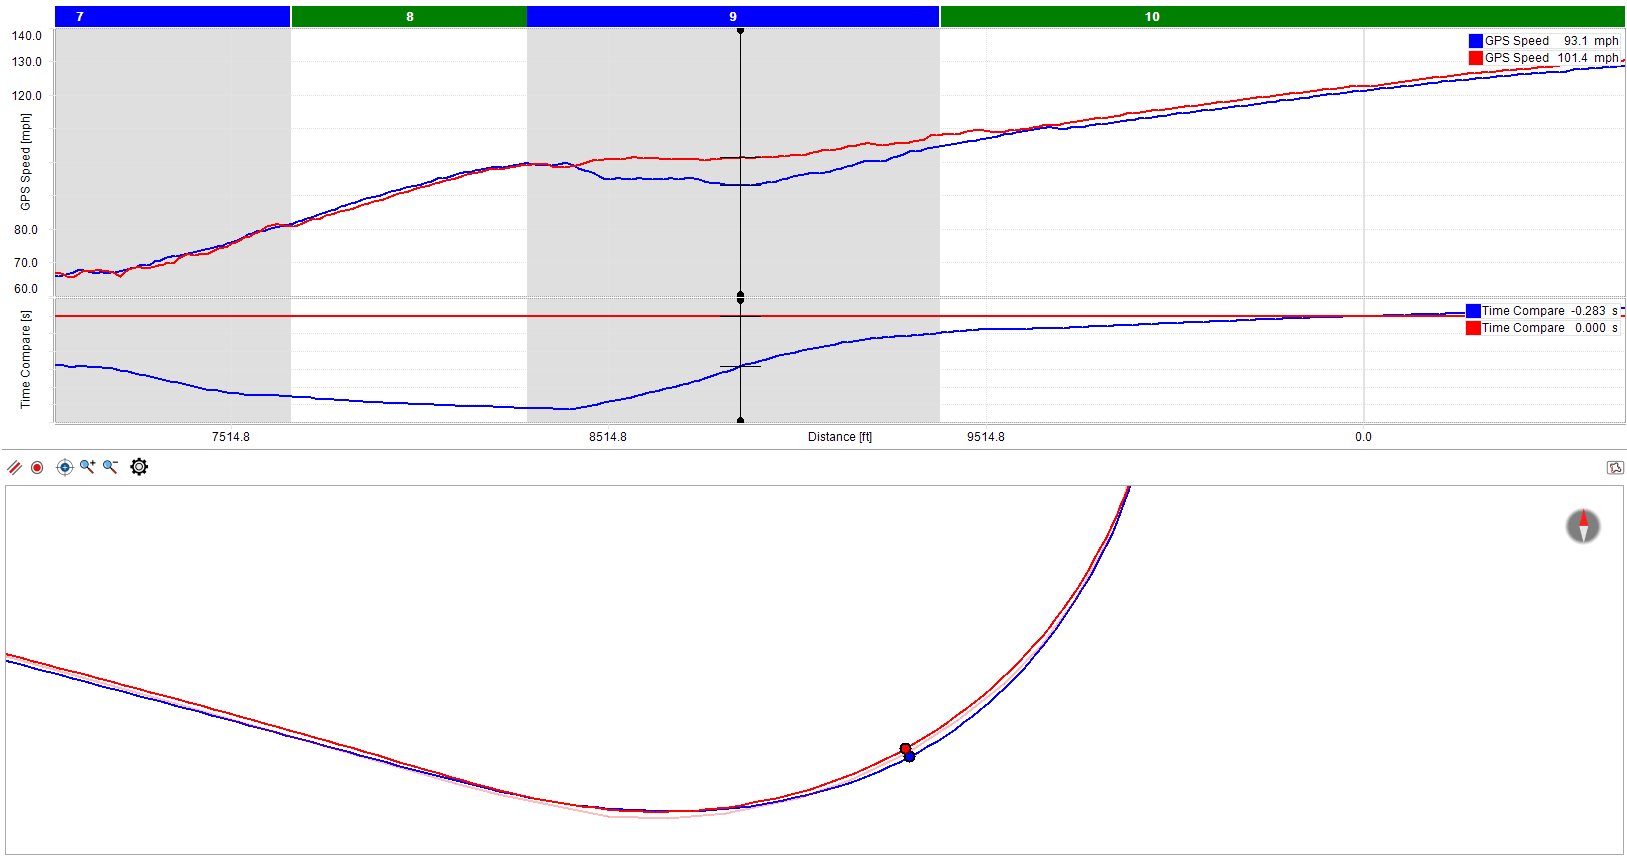Click the blue position marker on map
The height and width of the screenshot is (857, 1627).
click(909, 757)
